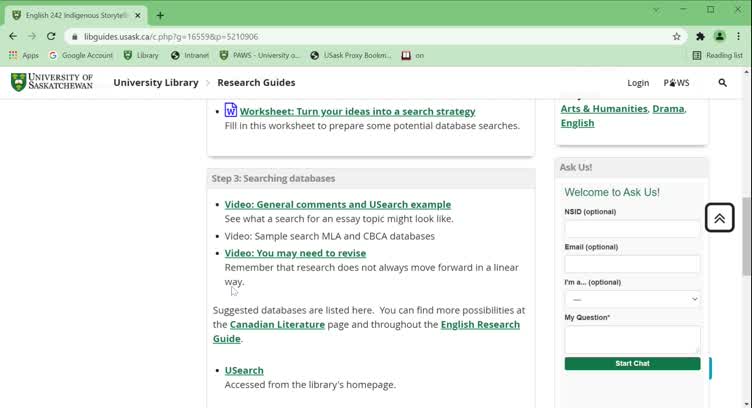Open the PAWS link in header
The width and height of the screenshot is (752, 408).
pos(676,83)
